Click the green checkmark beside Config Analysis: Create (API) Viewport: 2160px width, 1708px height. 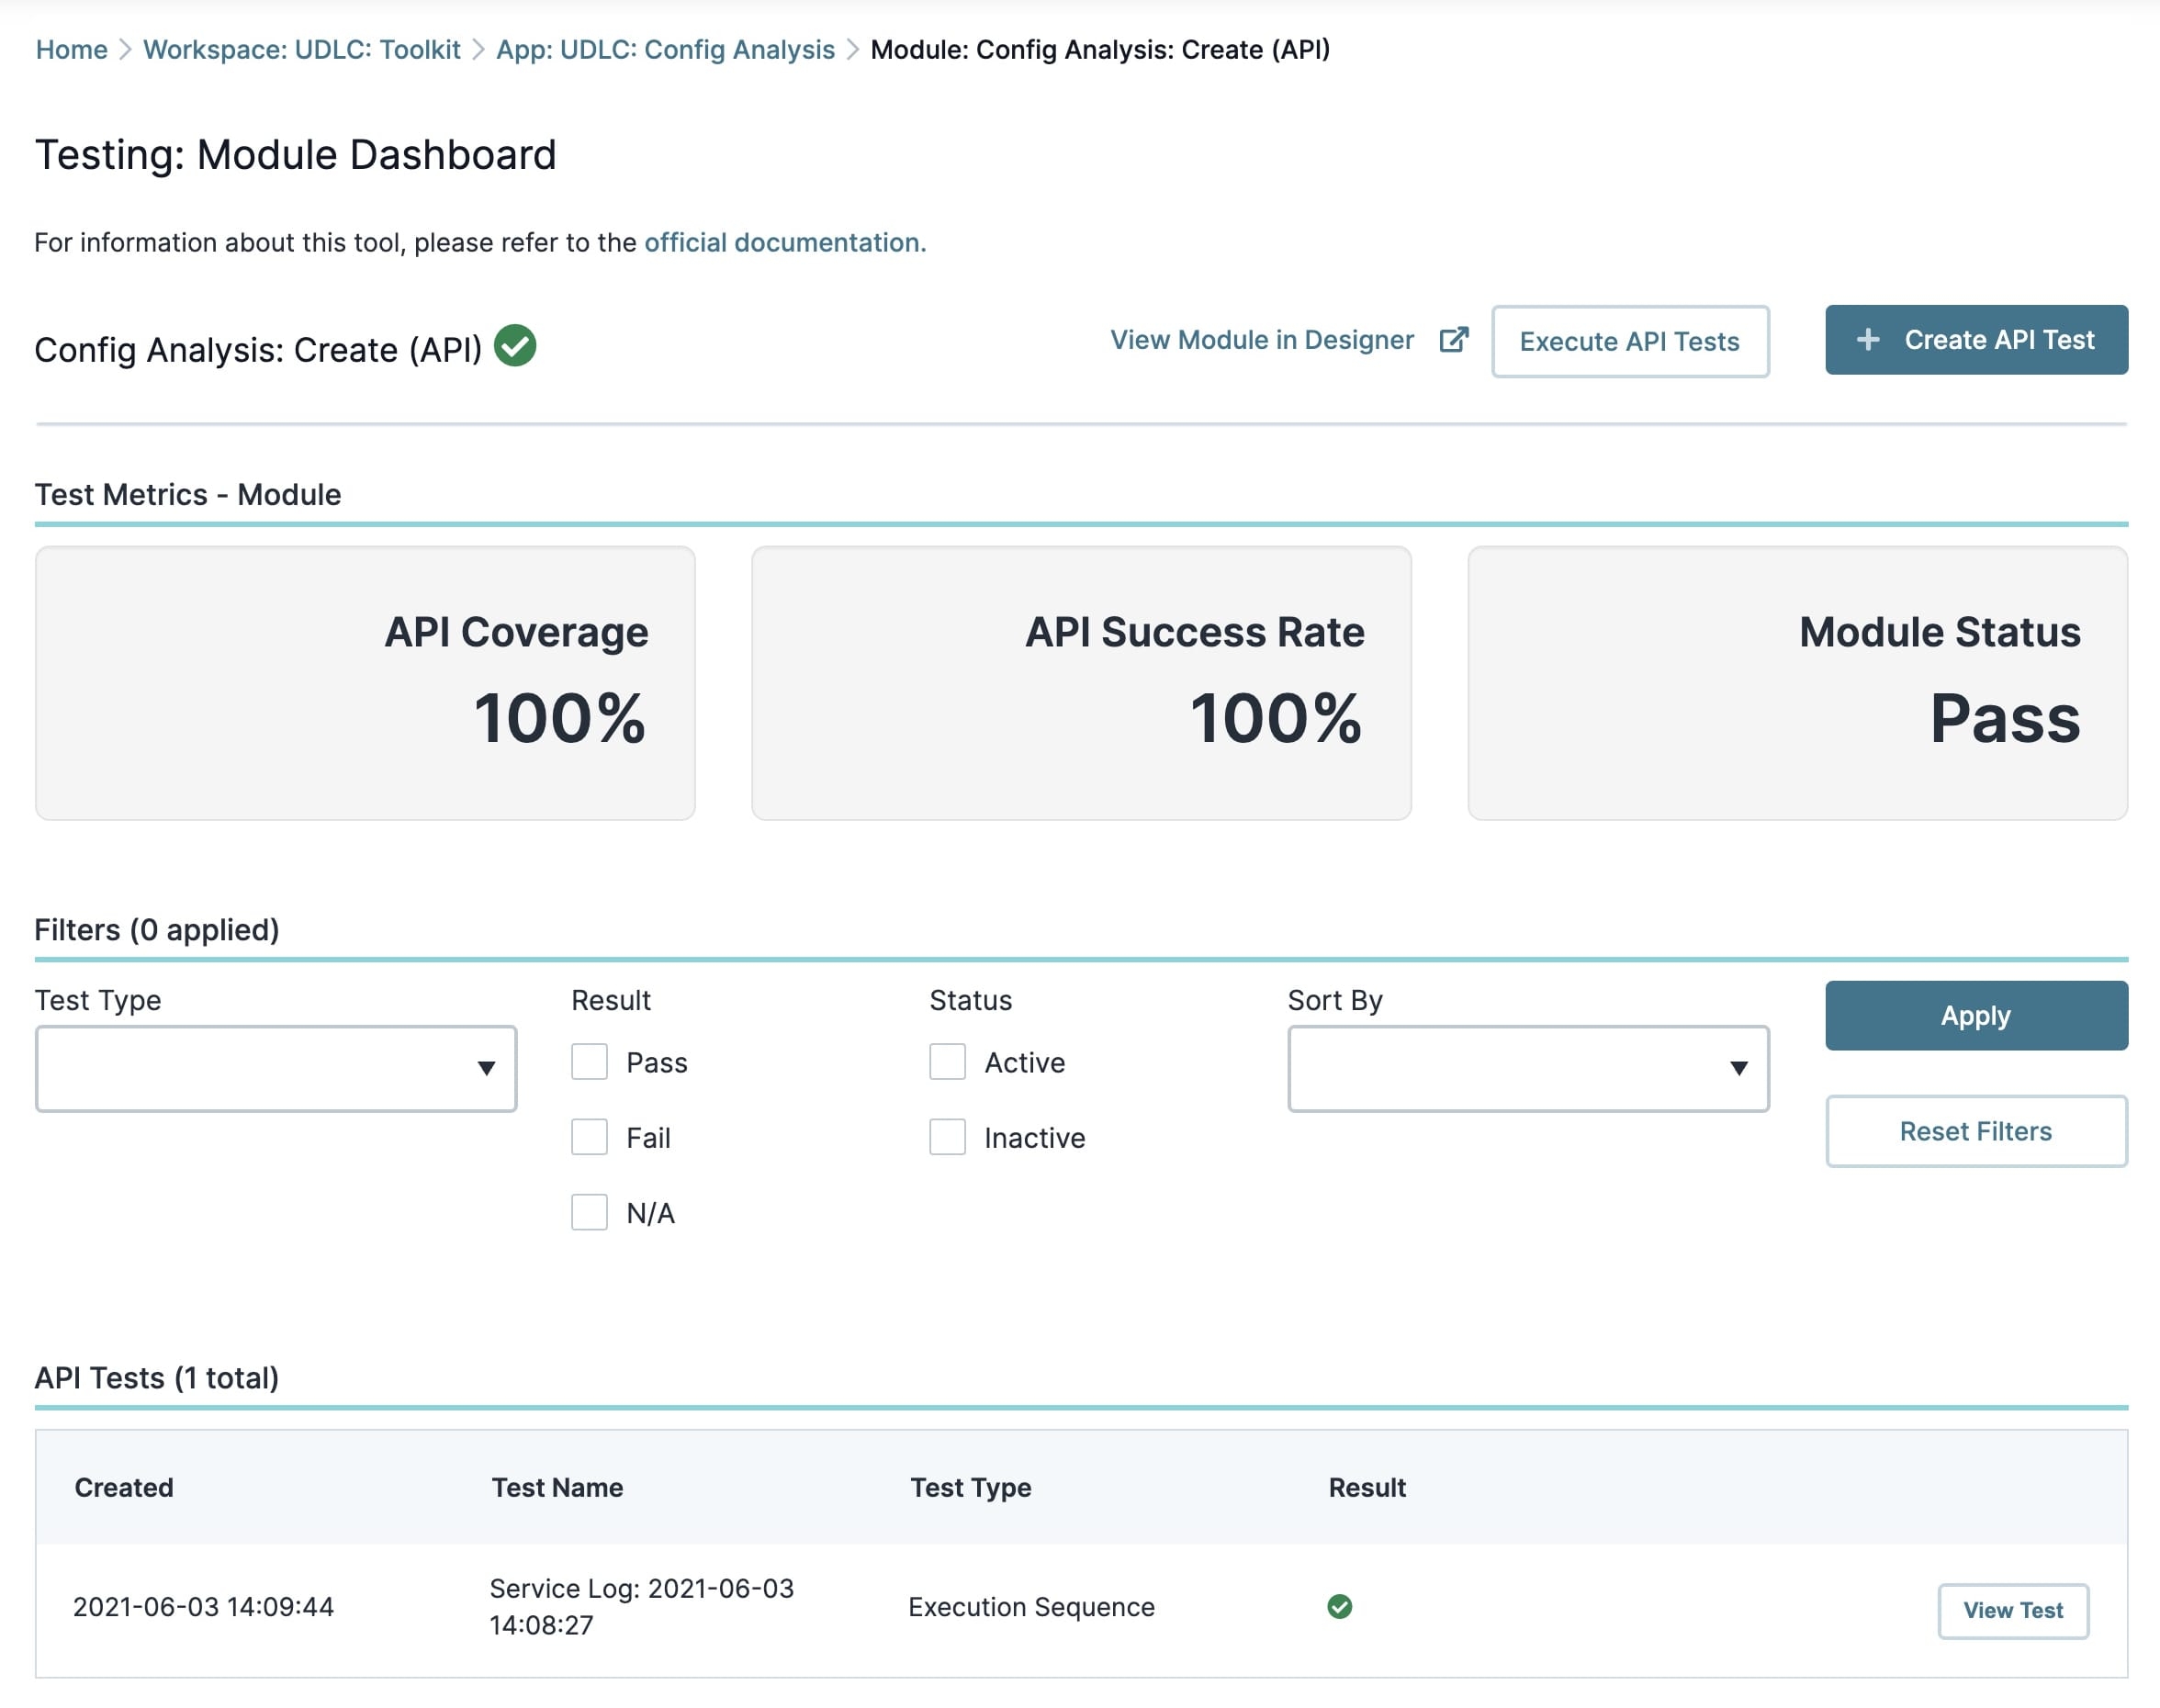(515, 346)
